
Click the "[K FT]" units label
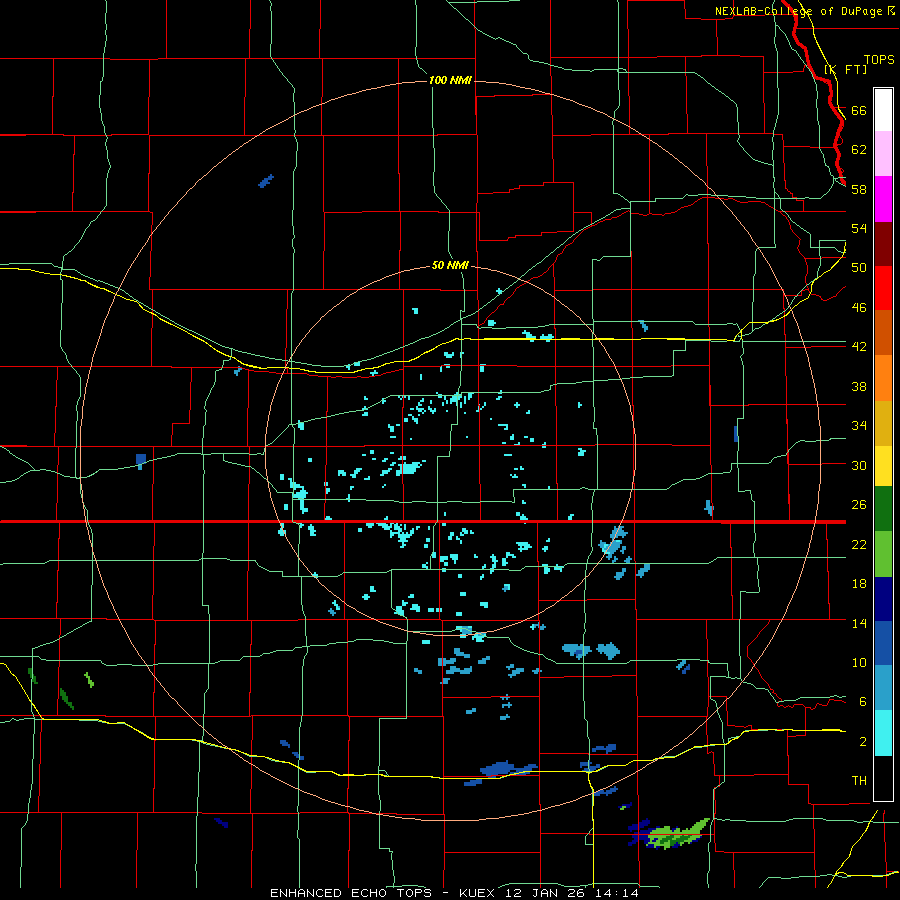tap(845, 69)
